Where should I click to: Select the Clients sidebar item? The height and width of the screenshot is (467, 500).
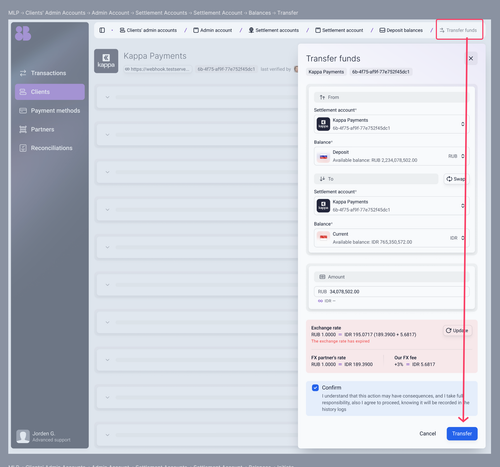tap(49, 92)
